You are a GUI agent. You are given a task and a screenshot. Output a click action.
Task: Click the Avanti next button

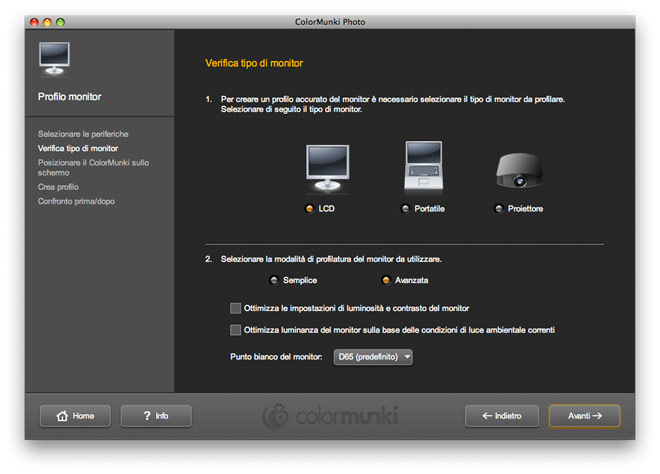pos(585,416)
